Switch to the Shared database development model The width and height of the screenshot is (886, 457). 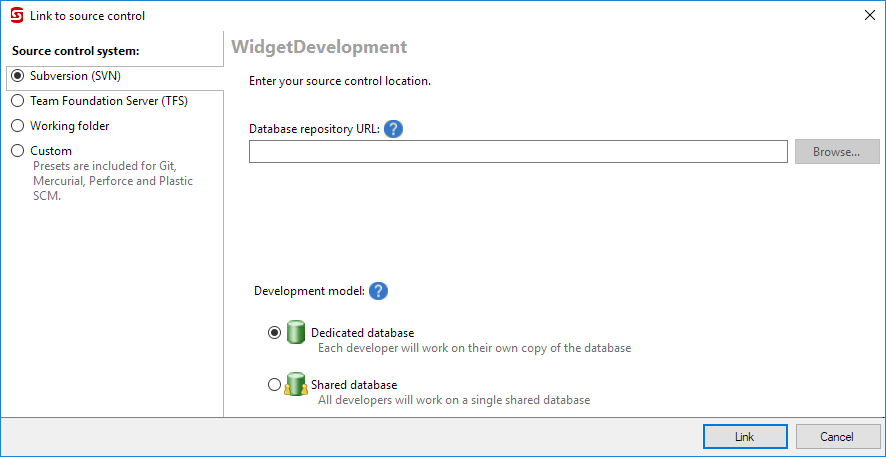pos(275,385)
